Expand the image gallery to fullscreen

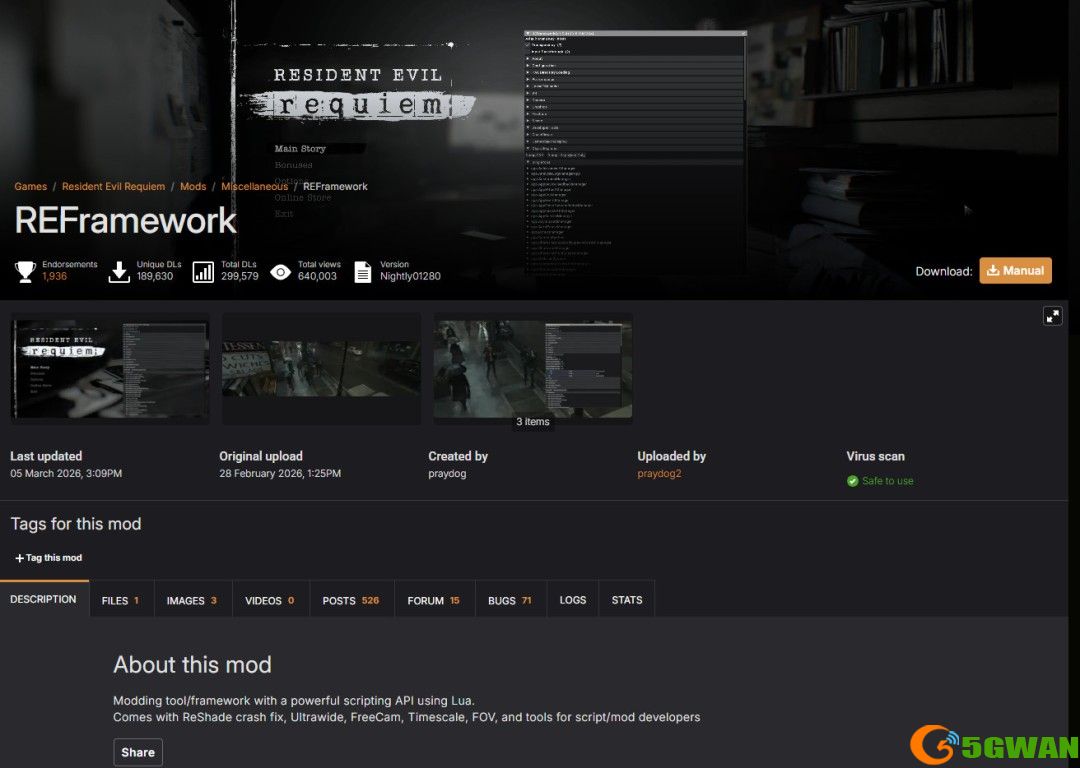[x=1052, y=315]
